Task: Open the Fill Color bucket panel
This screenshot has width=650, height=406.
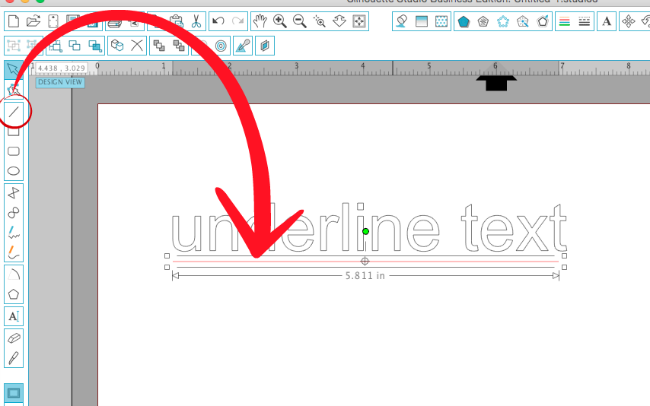Action: (401, 21)
